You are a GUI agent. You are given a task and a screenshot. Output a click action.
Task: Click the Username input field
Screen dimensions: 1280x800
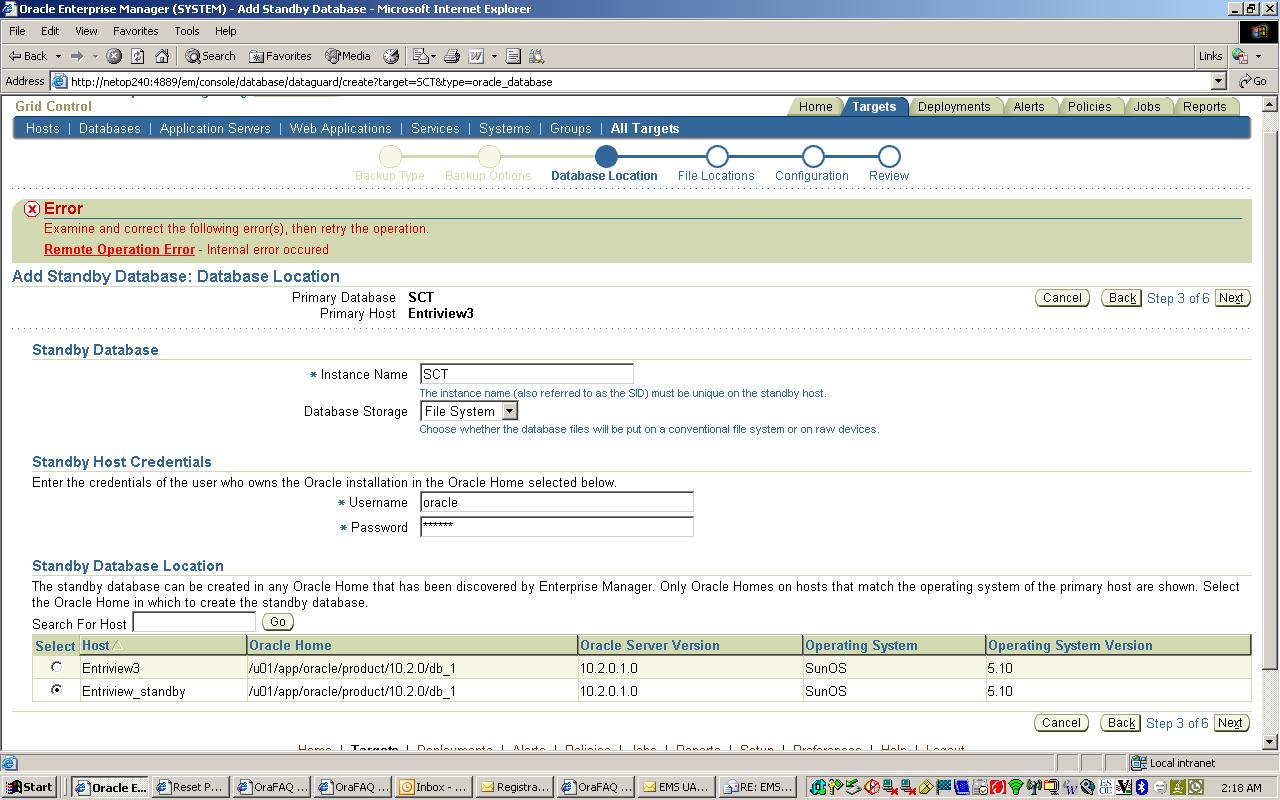[557, 502]
